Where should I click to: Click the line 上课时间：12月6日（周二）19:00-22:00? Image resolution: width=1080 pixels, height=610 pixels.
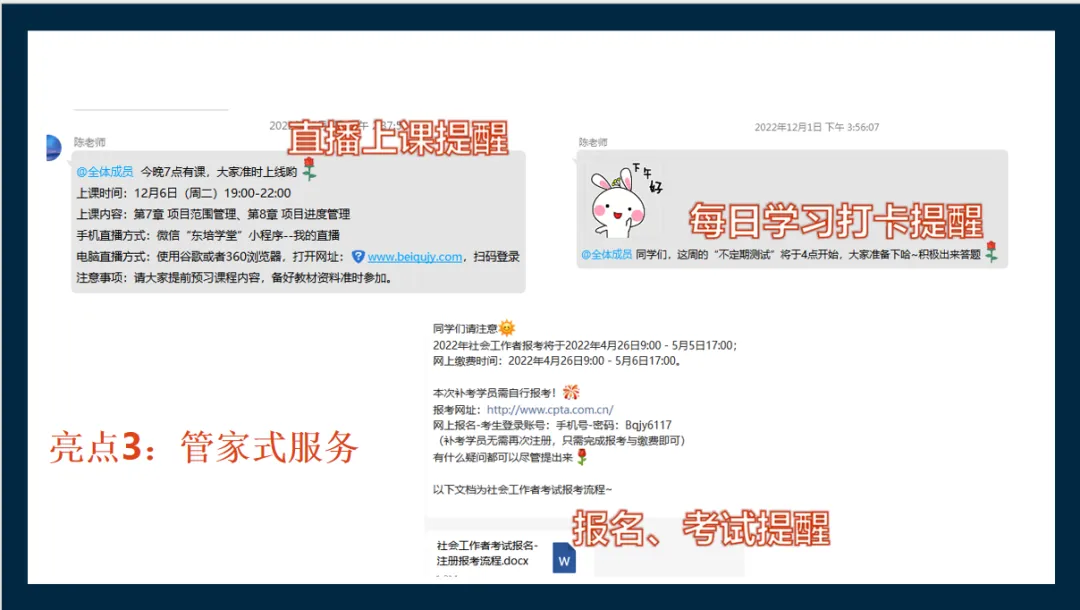[x=183, y=193]
